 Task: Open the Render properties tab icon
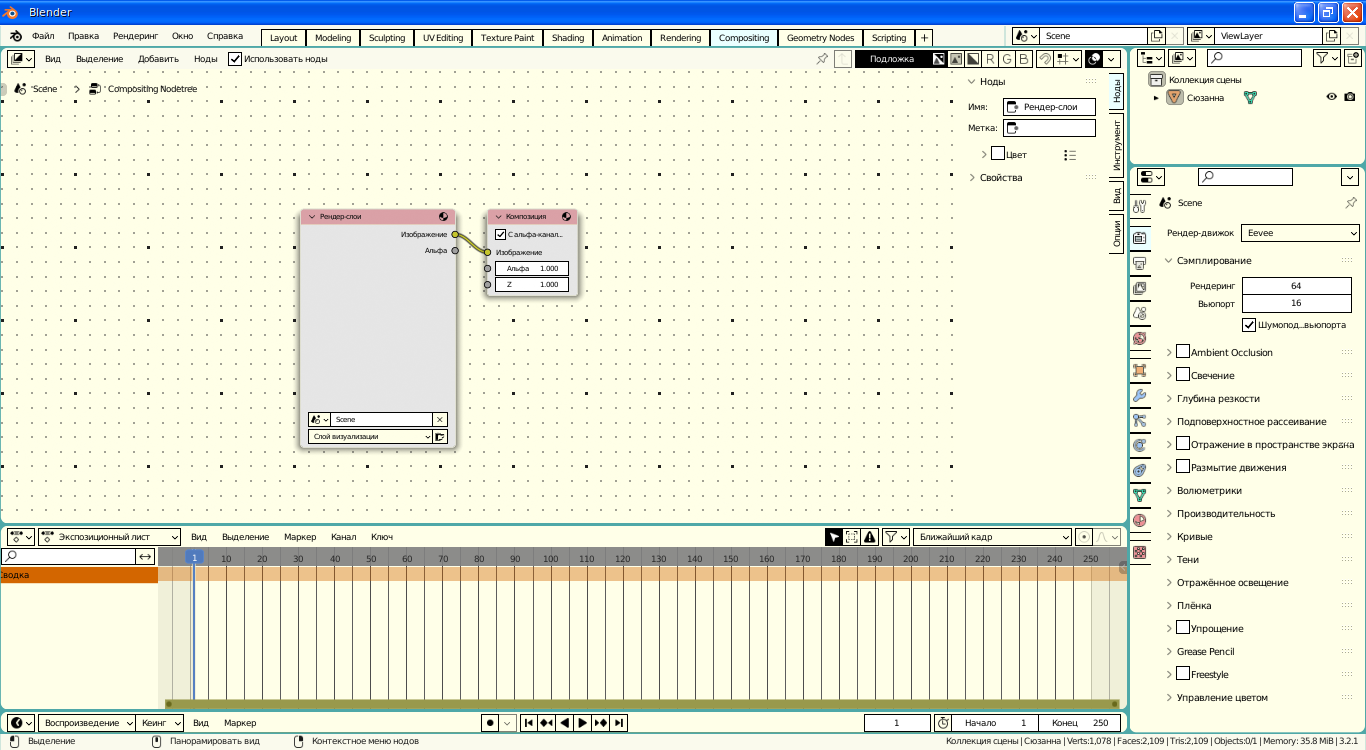tap(1139, 238)
